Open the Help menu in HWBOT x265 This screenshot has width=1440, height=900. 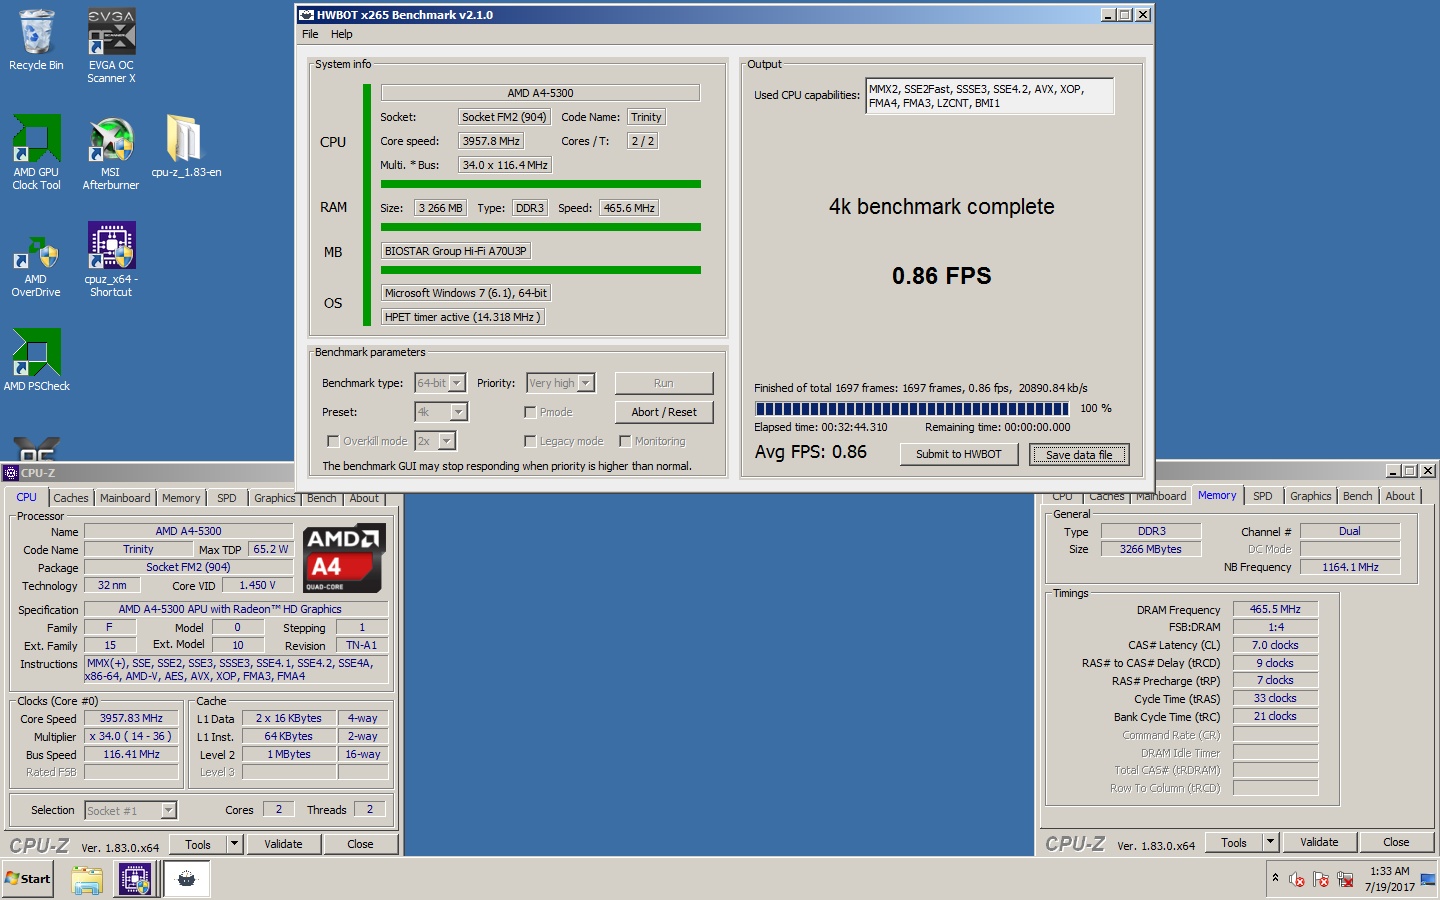(x=342, y=34)
